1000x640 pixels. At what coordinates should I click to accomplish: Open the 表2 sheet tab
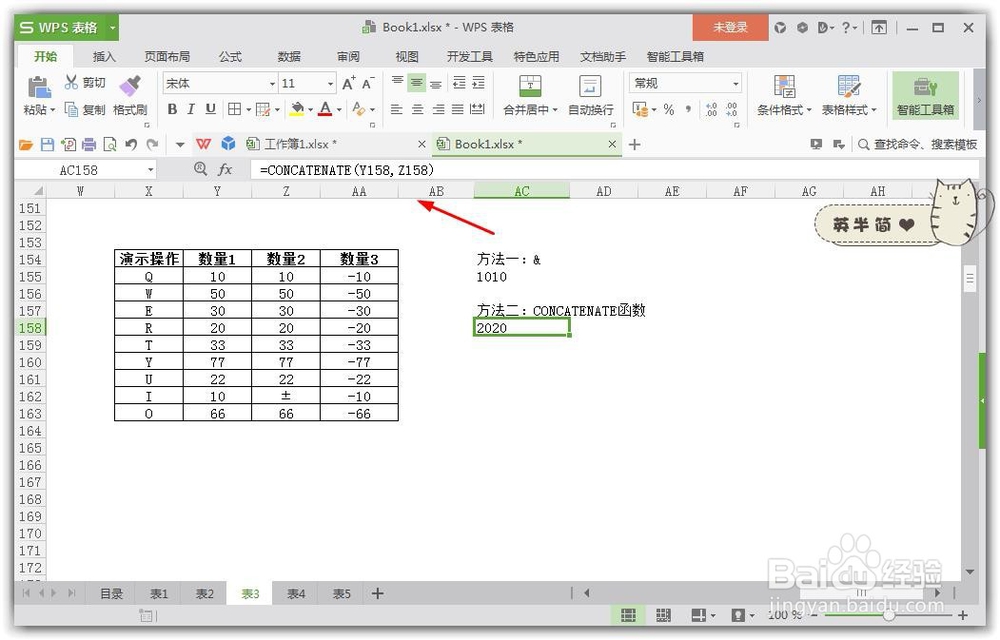coord(203,593)
